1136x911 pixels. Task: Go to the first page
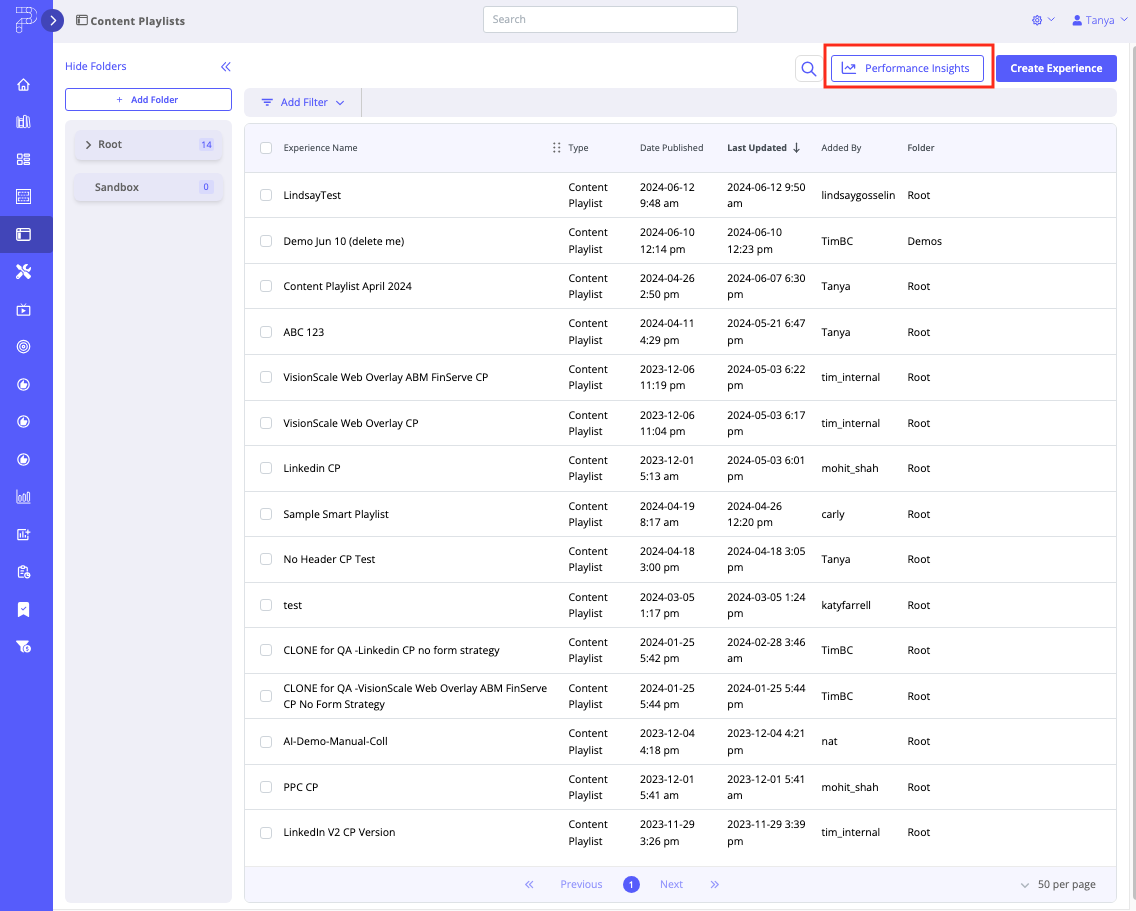(530, 884)
